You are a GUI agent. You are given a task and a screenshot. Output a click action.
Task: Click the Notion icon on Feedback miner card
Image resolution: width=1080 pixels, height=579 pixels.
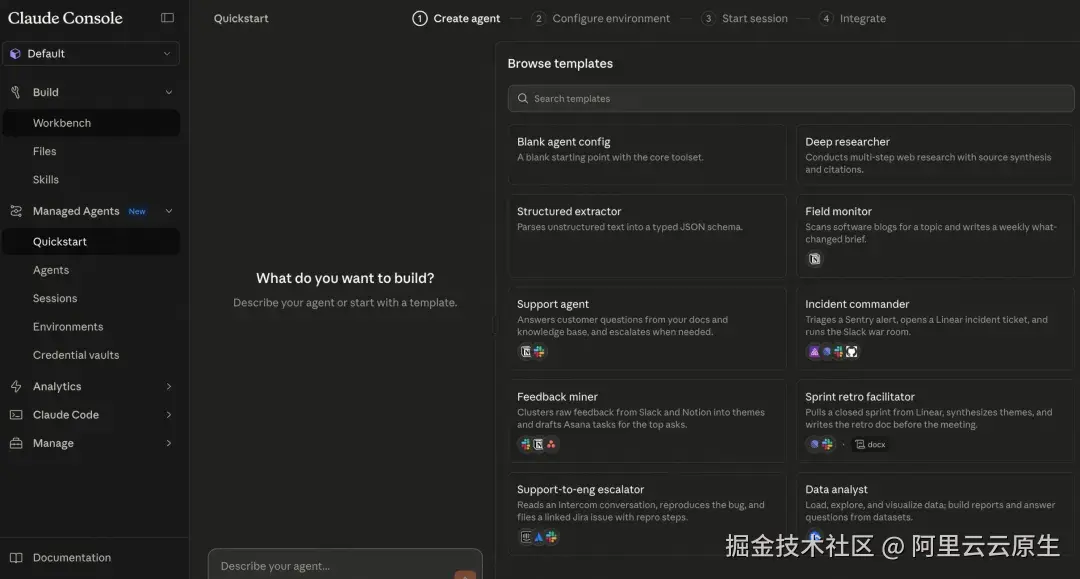point(538,445)
